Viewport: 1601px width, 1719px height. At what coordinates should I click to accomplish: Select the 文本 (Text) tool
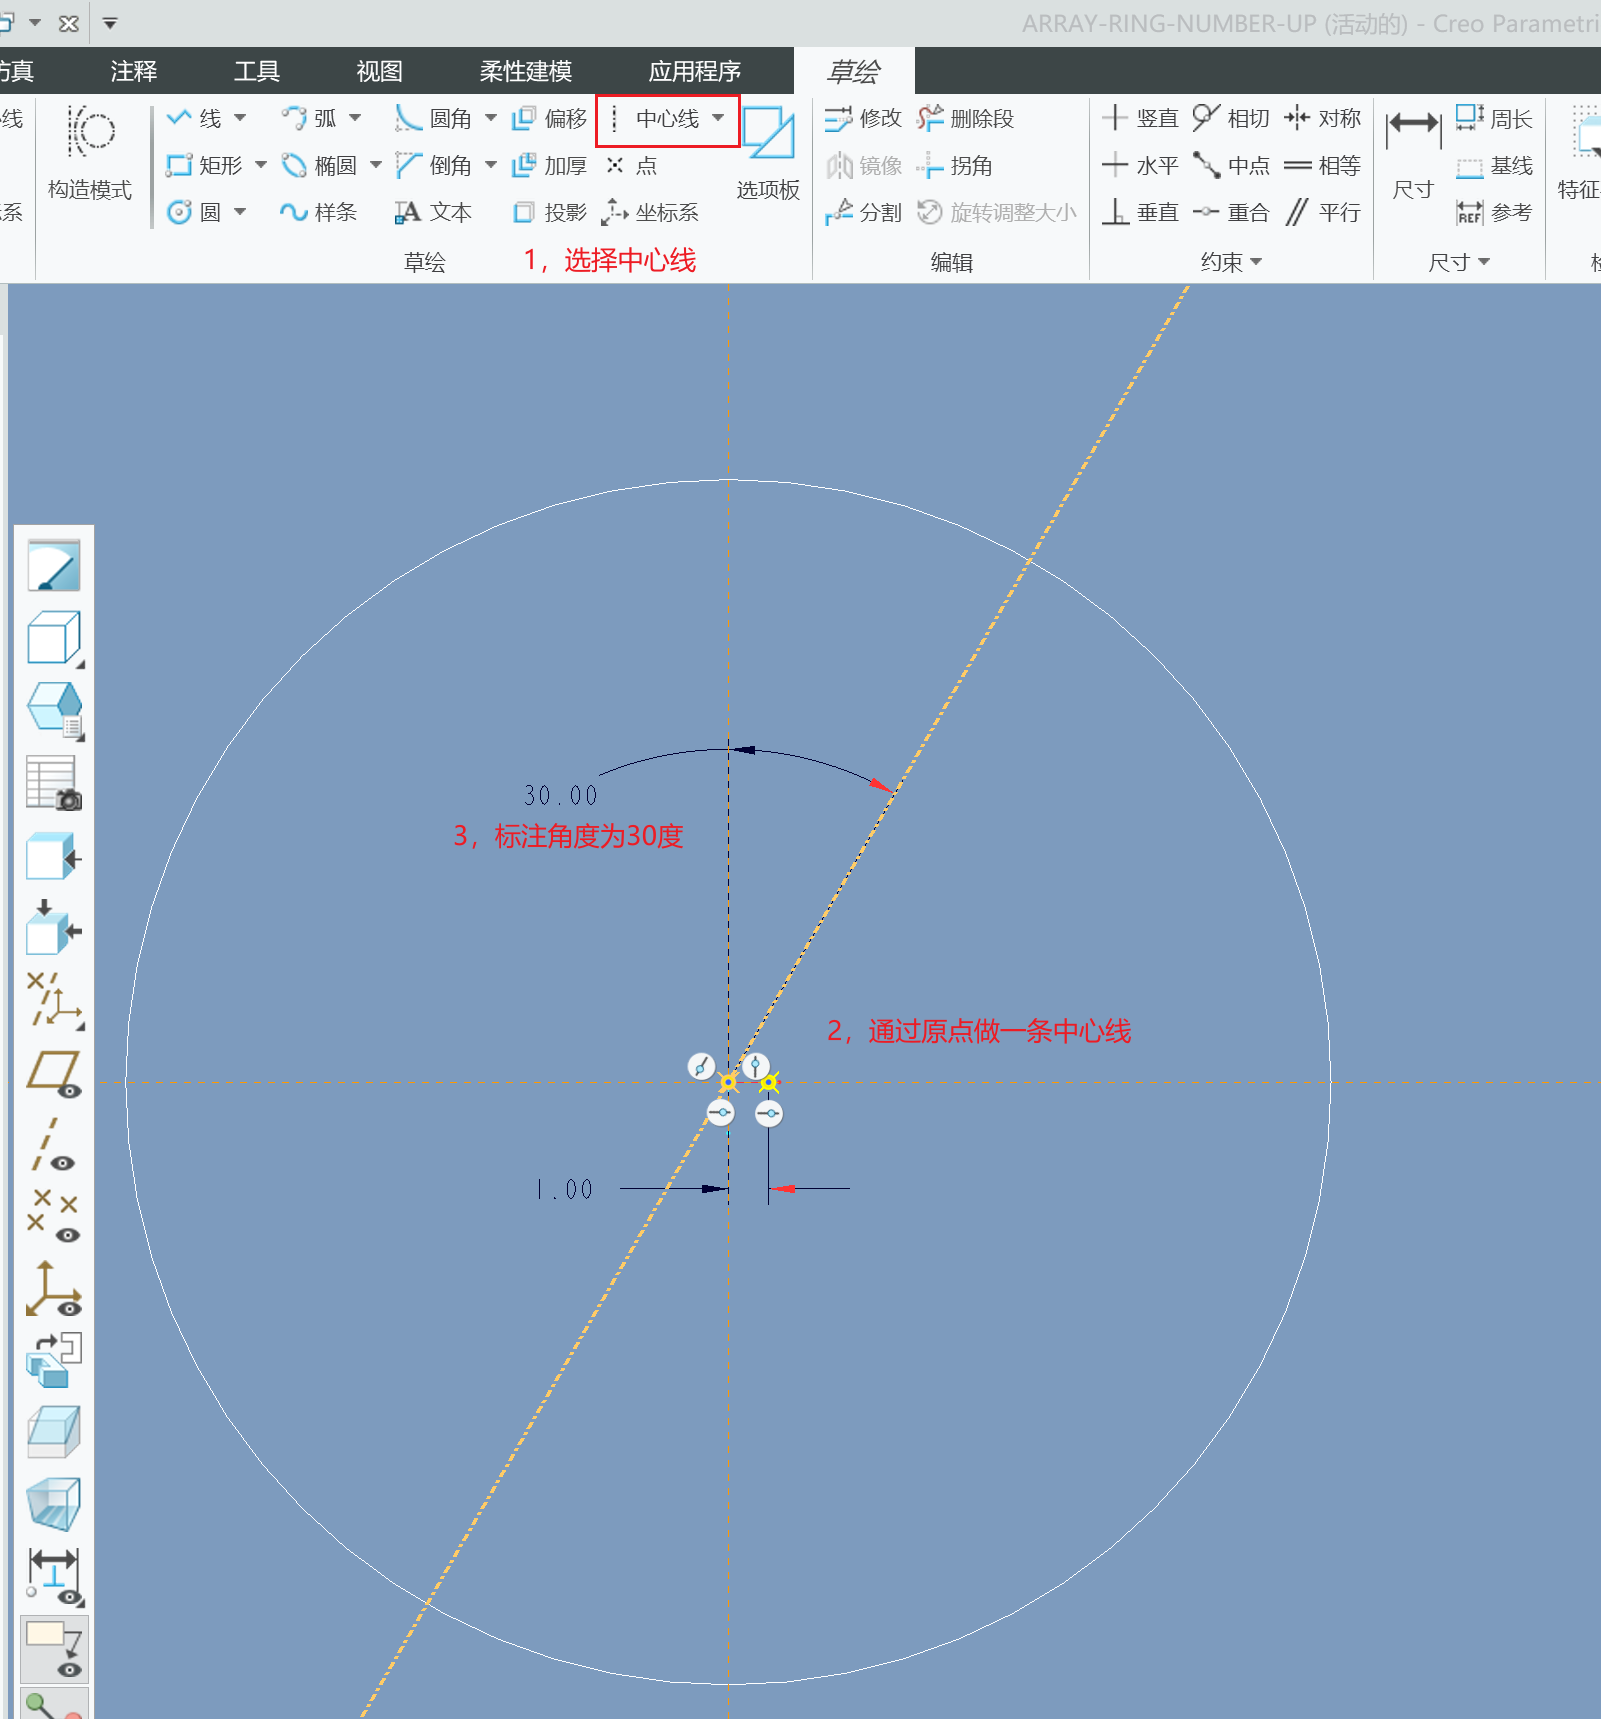click(433, 212)
